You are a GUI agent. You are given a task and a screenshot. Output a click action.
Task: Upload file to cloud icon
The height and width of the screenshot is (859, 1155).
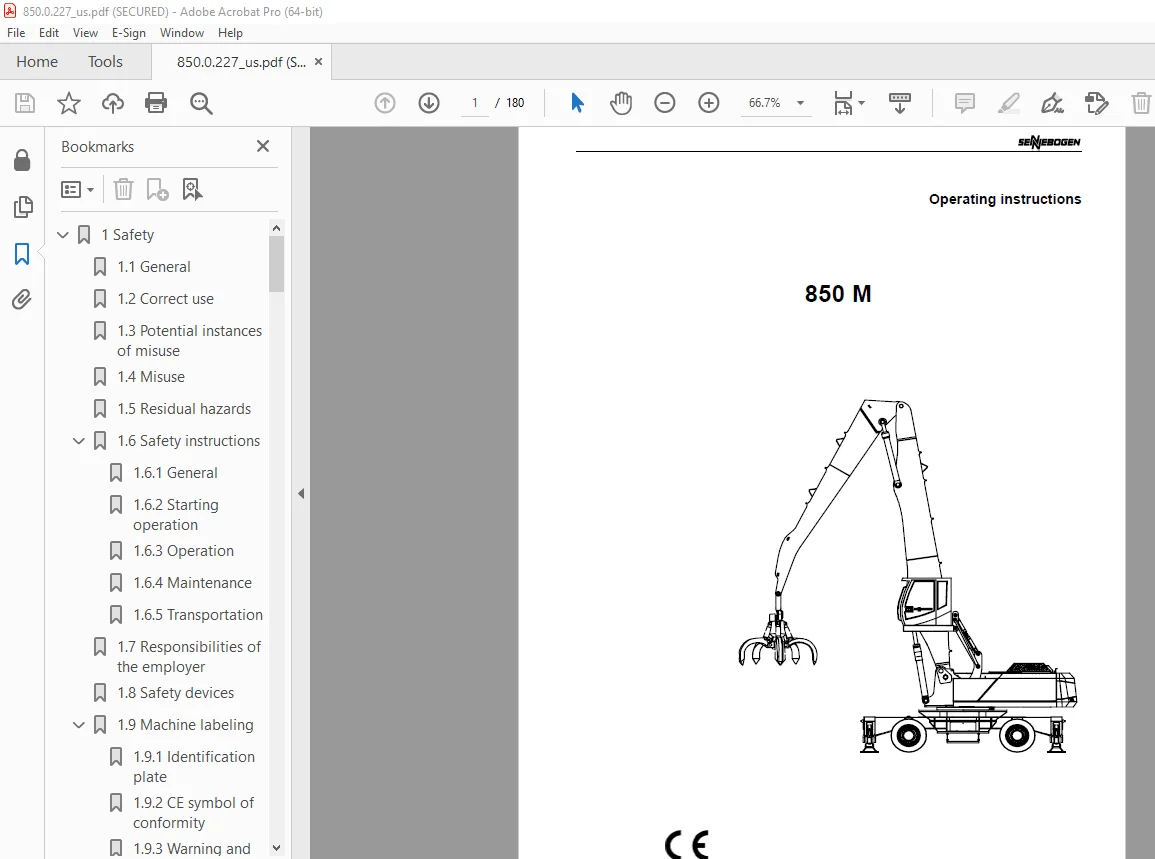click(113, 103)
